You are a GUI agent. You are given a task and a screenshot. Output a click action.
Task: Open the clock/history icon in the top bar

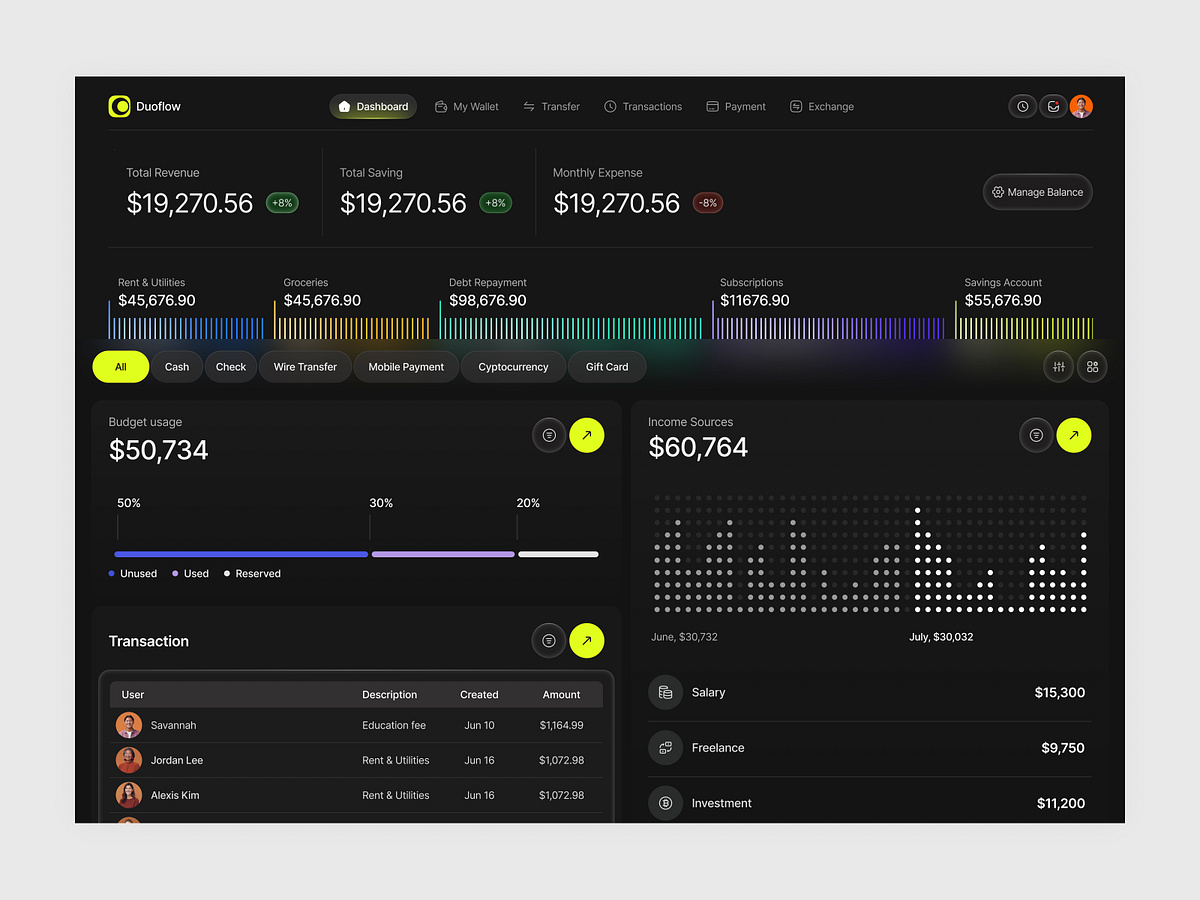[x=1022, y=106]
